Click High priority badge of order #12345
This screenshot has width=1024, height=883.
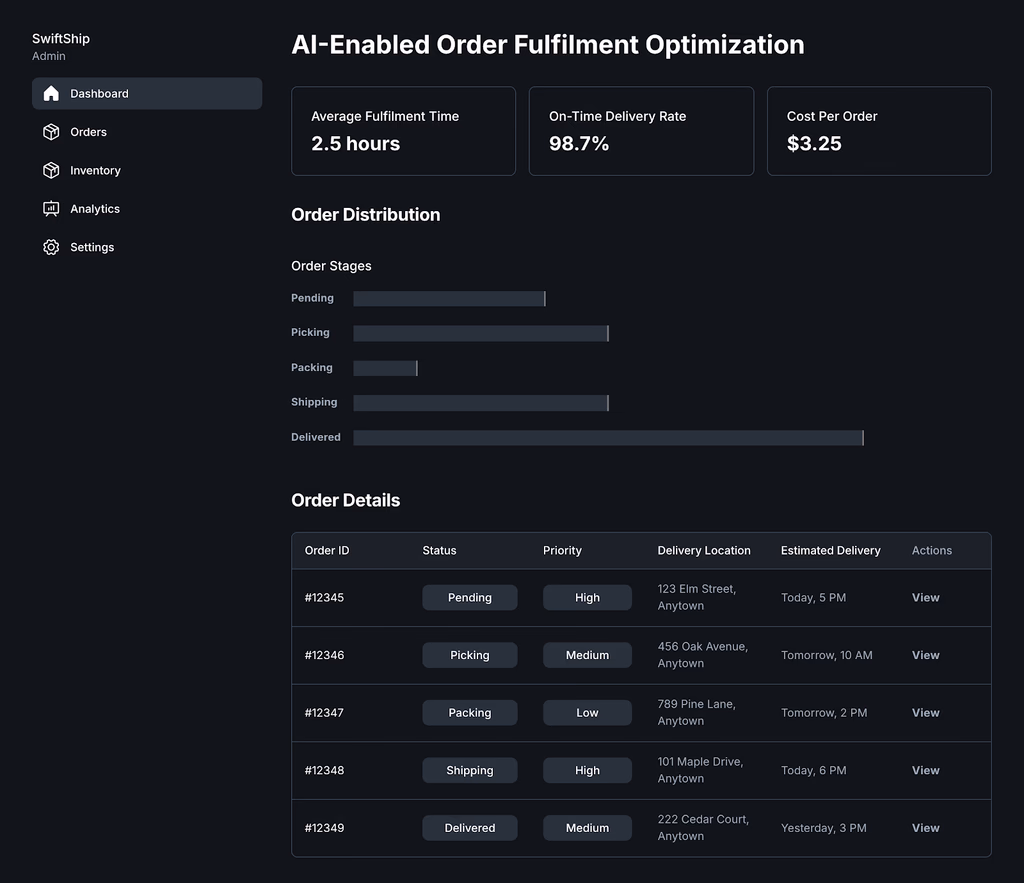(x=587, y=598)
